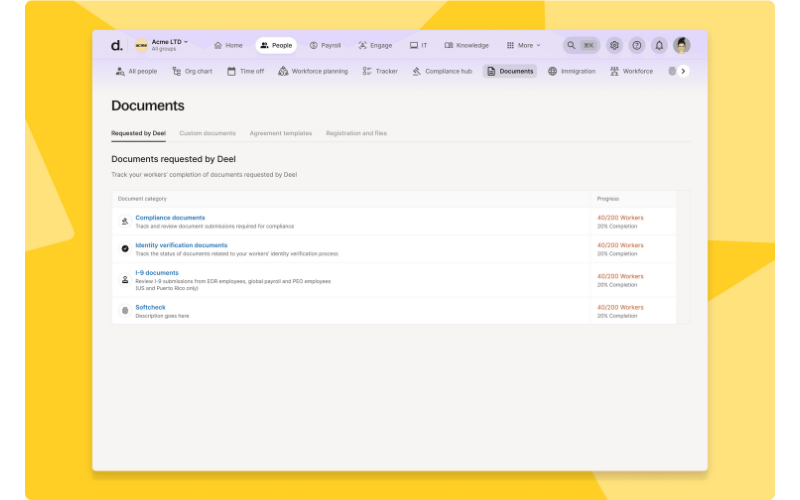Open the Compliance documents link
This screenshot has height=500, width=800.
tap(170, 218)
